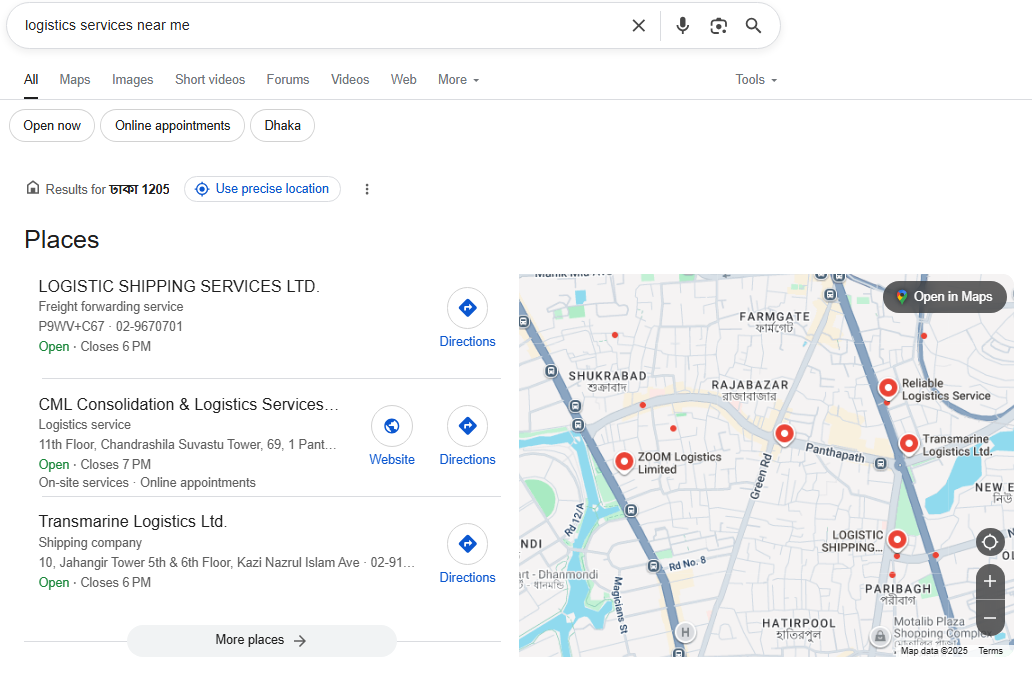Zoom out on the map
The width and height of the screenshot is (1032, 679).
point(989,618)
